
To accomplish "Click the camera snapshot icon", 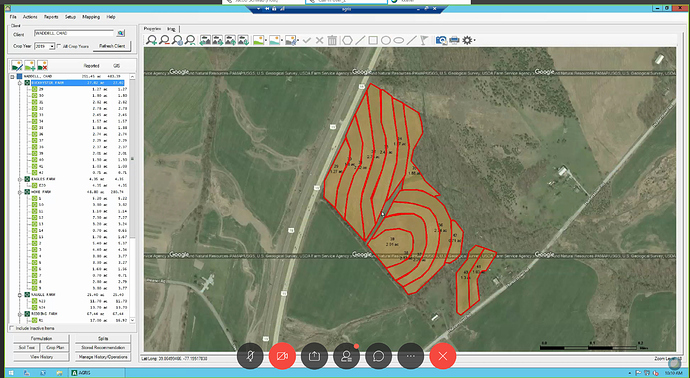I will point(441,40).
